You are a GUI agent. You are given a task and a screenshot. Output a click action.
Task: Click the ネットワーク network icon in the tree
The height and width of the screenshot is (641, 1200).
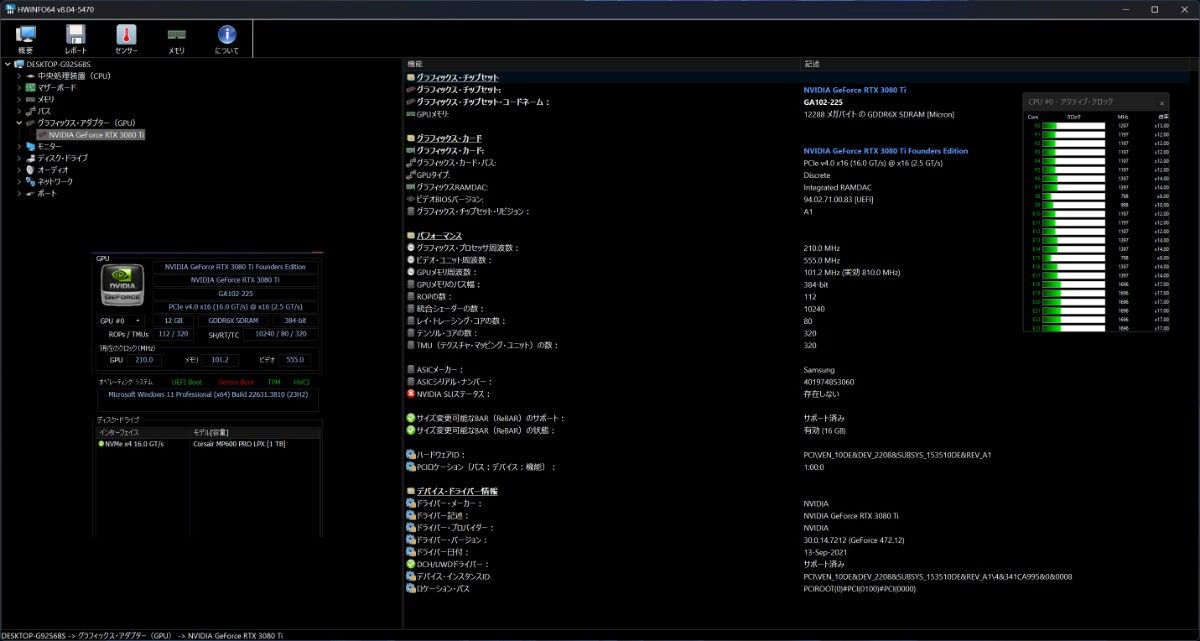coord(31,181)
